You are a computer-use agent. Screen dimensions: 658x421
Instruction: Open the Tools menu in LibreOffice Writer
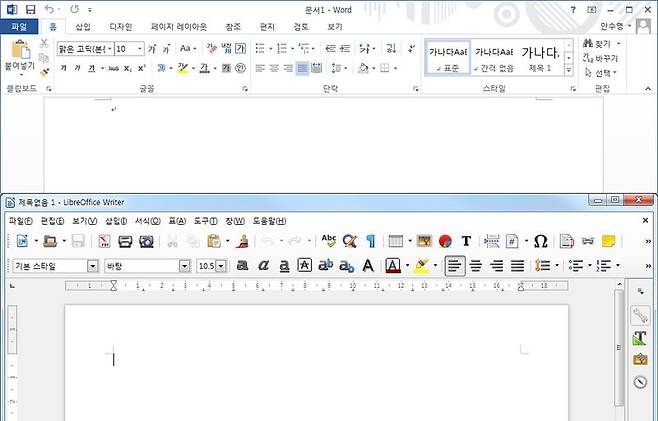(x=206, y=221)
